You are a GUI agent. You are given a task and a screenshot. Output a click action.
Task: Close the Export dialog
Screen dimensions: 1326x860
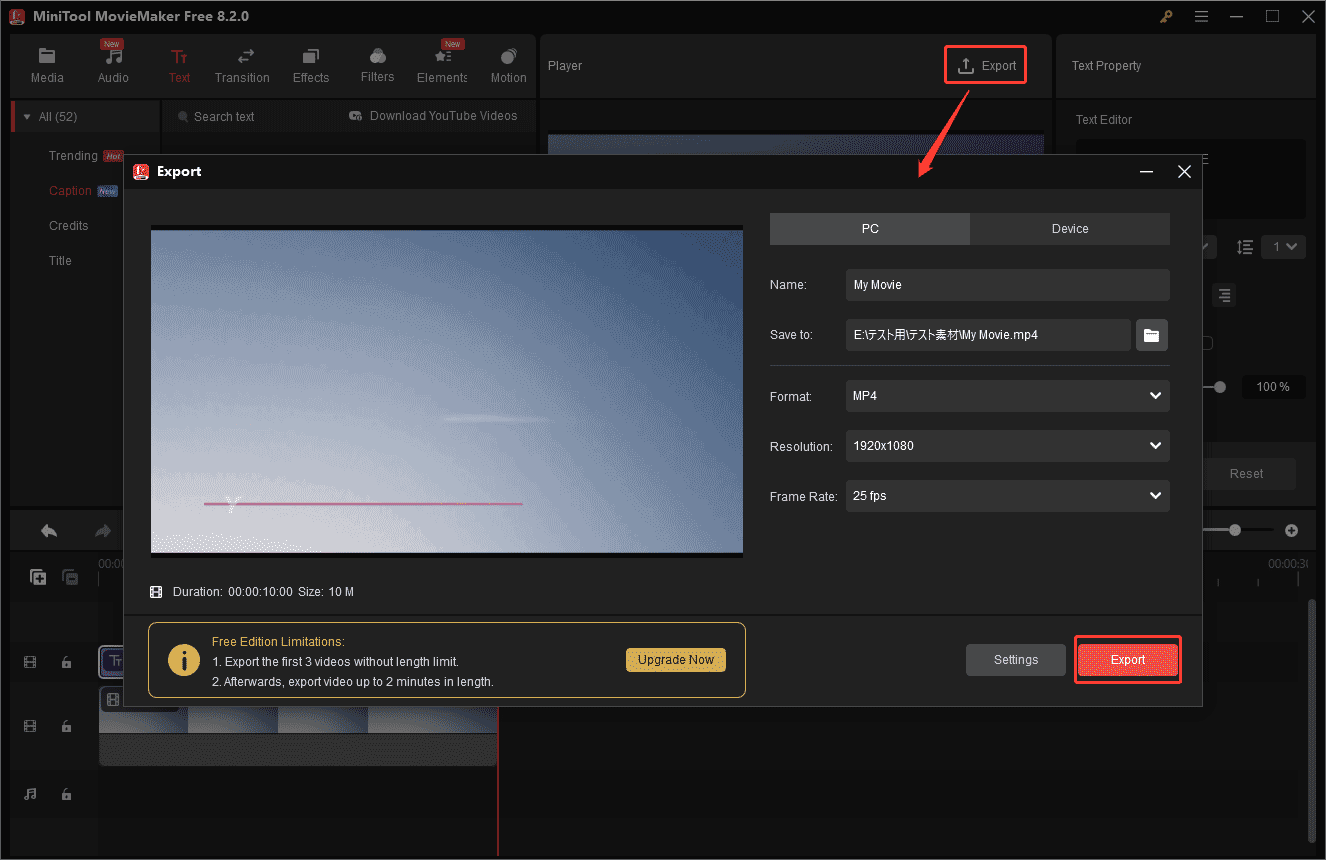click(1184, 172)
